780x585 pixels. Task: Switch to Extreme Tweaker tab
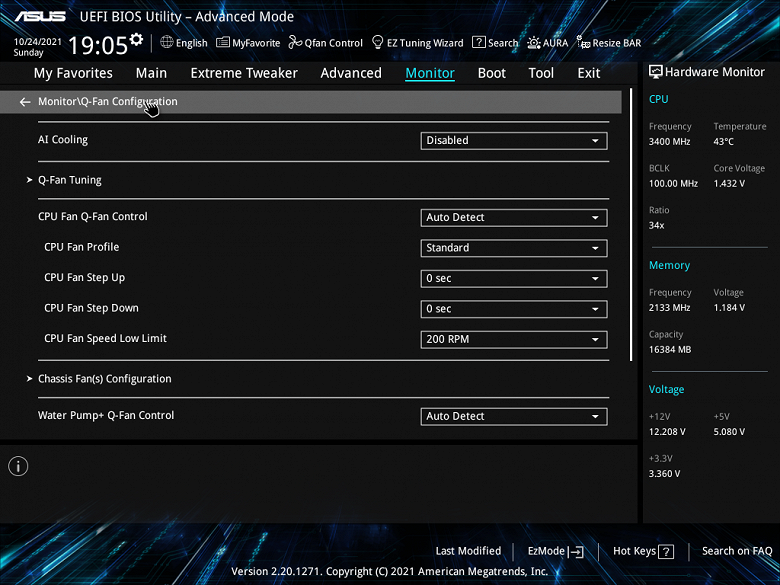[244, 73]
